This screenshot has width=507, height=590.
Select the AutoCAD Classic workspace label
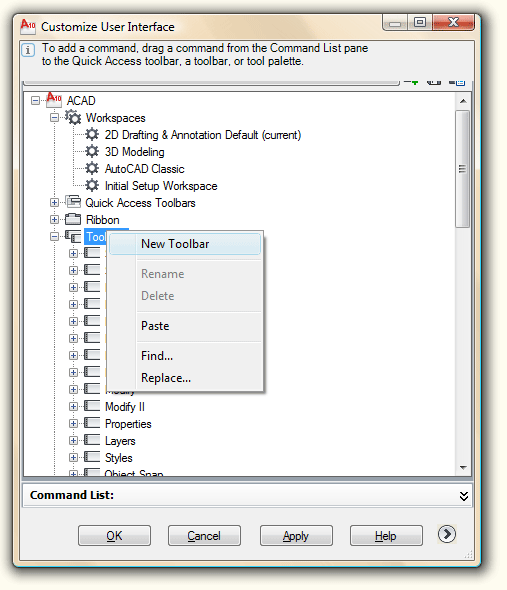tap(145, 169)
